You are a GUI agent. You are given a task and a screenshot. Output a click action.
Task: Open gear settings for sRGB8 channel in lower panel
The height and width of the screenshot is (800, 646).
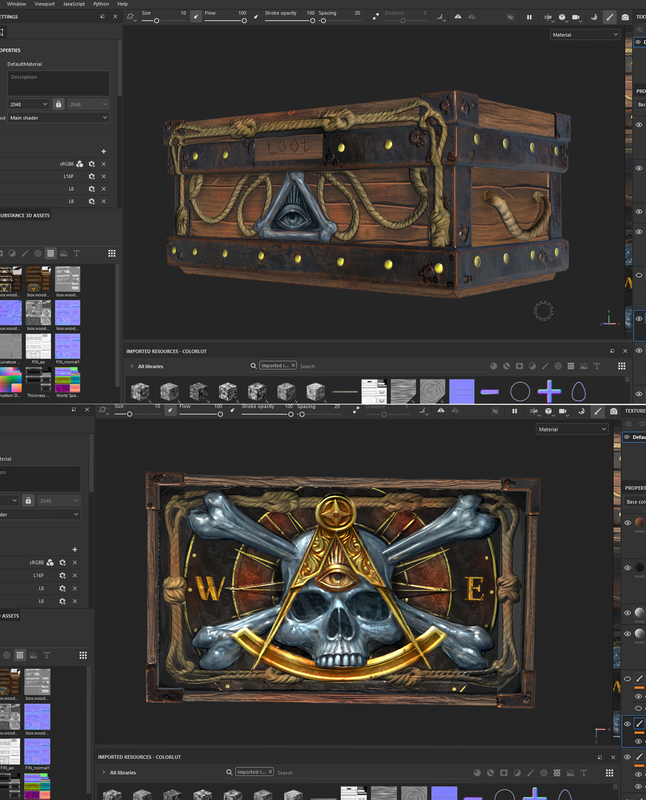[x=62, y=562]
